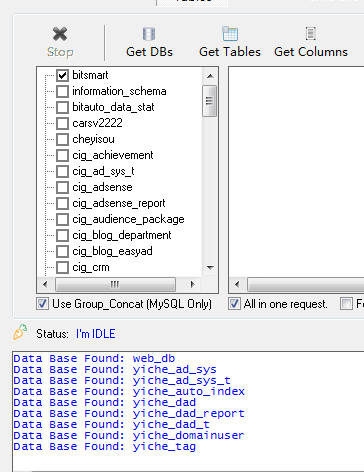The height and width of the screenshot is (472, 364).
Task: Click log line ending in yiche_dad
Action: pyautogui.click(x=105, y=402)
